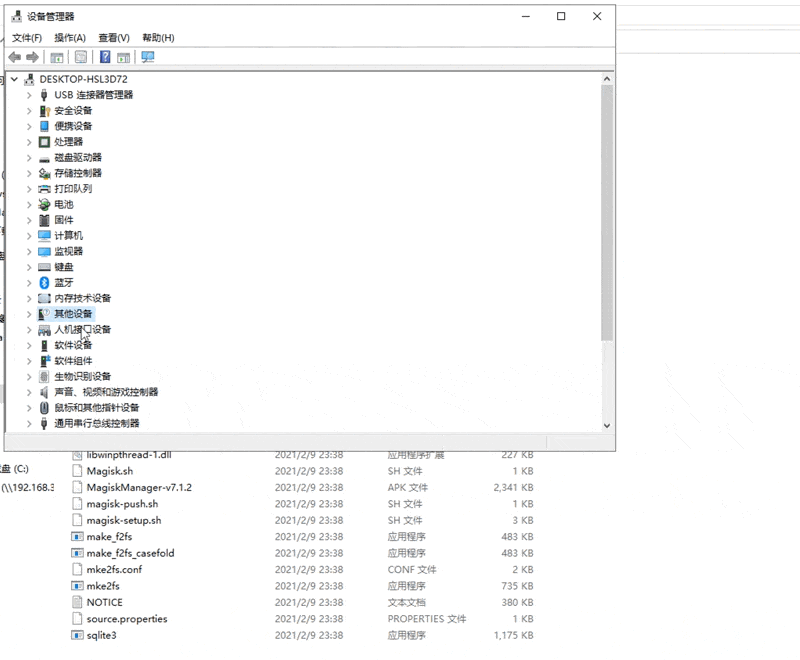The width and height of the screenshot is (800, 660).
Task: Expand the 软件设备 node
Action: [x=29, y=345]
